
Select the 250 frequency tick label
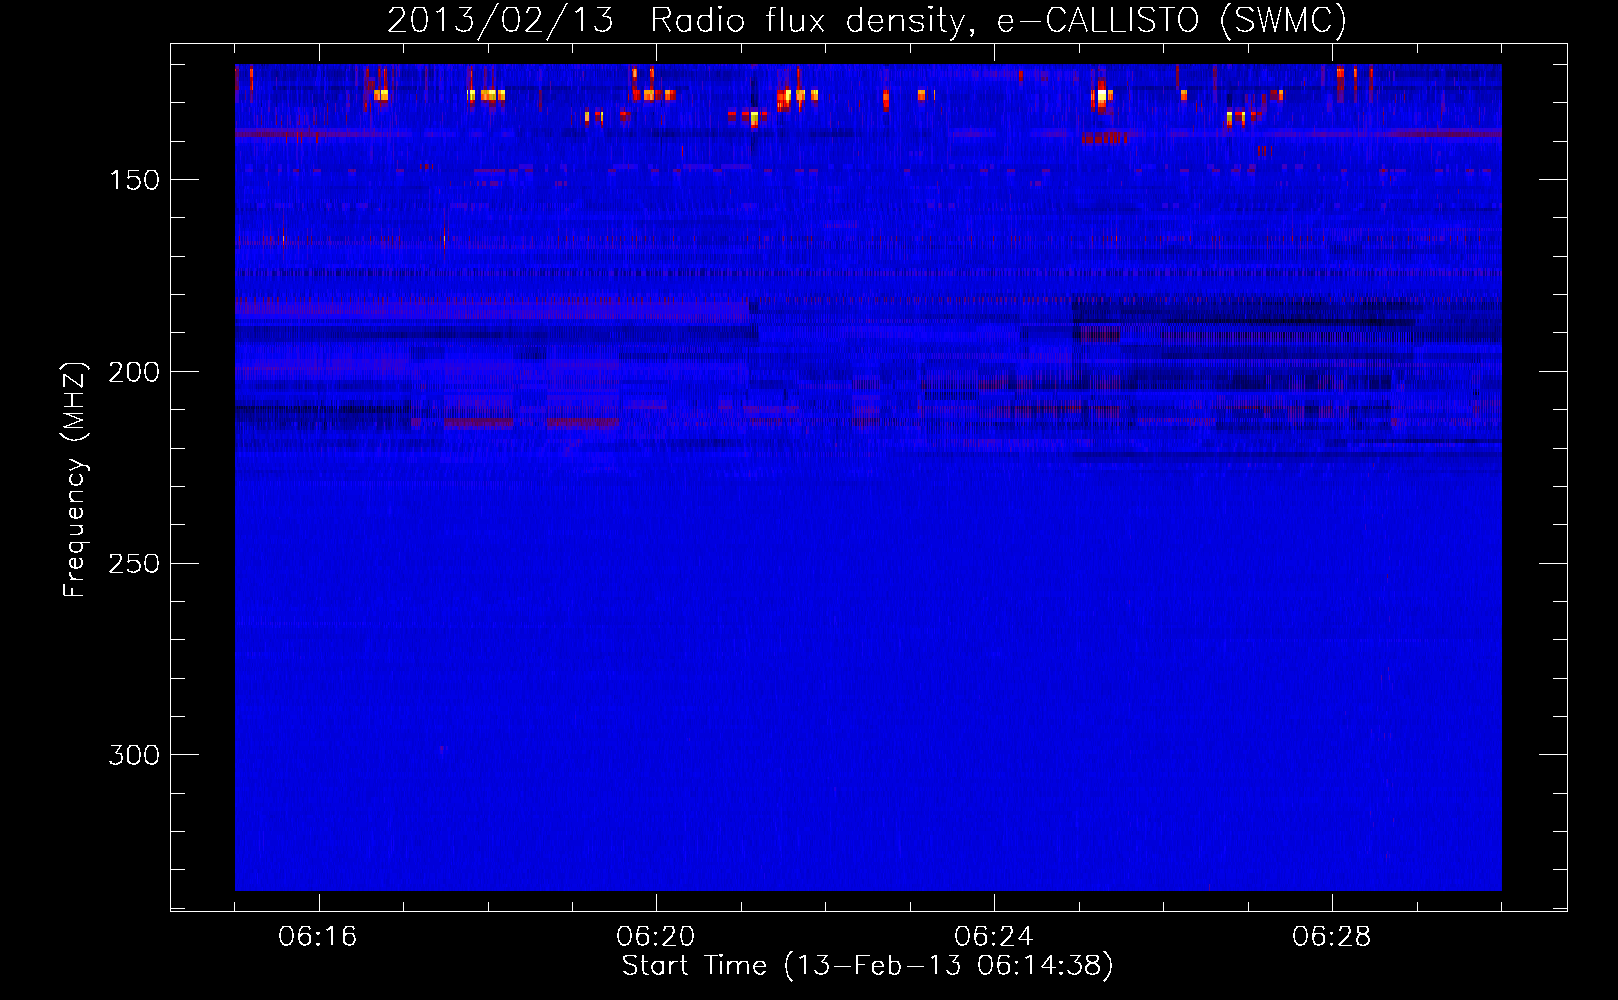tap(134, 564)
